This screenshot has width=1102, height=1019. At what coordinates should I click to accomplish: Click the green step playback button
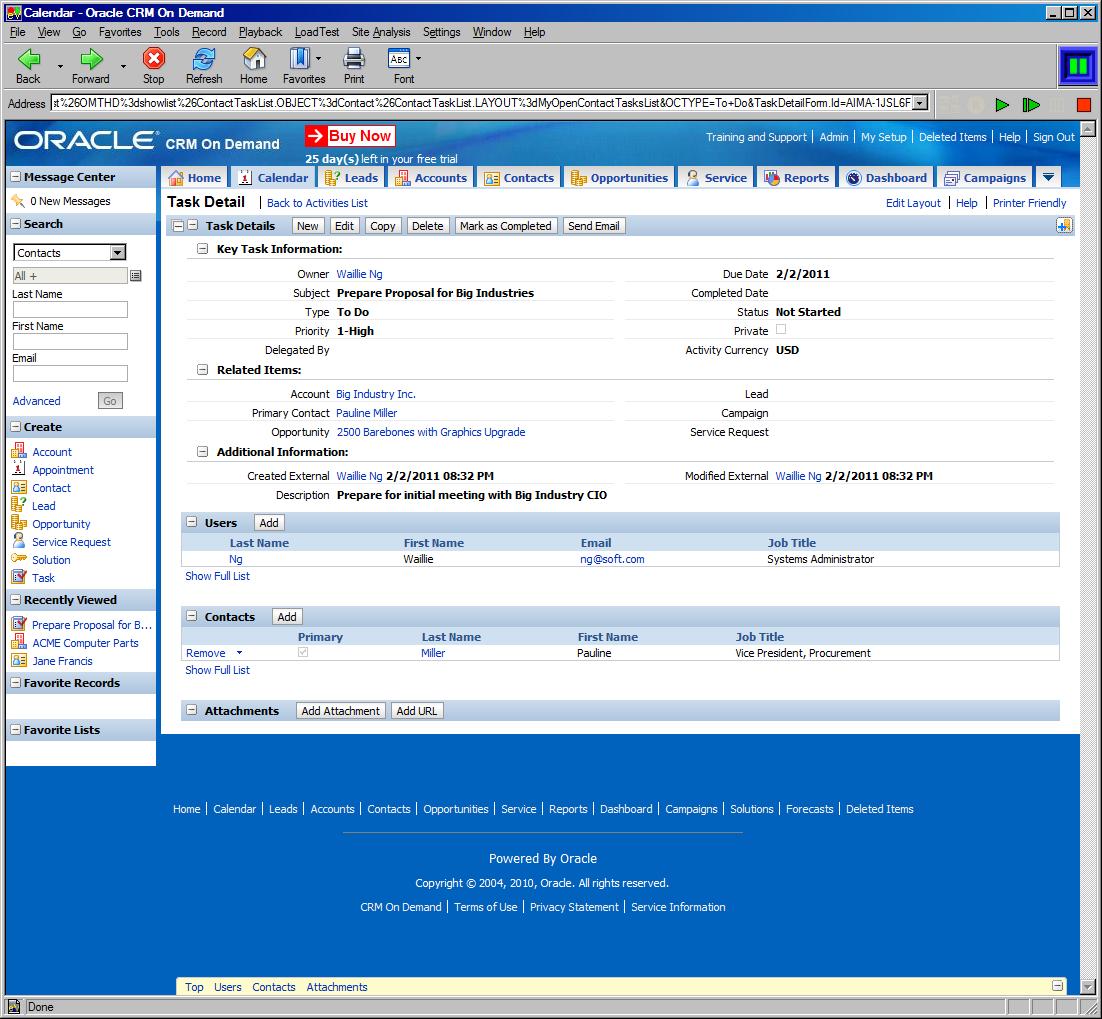1031,105
